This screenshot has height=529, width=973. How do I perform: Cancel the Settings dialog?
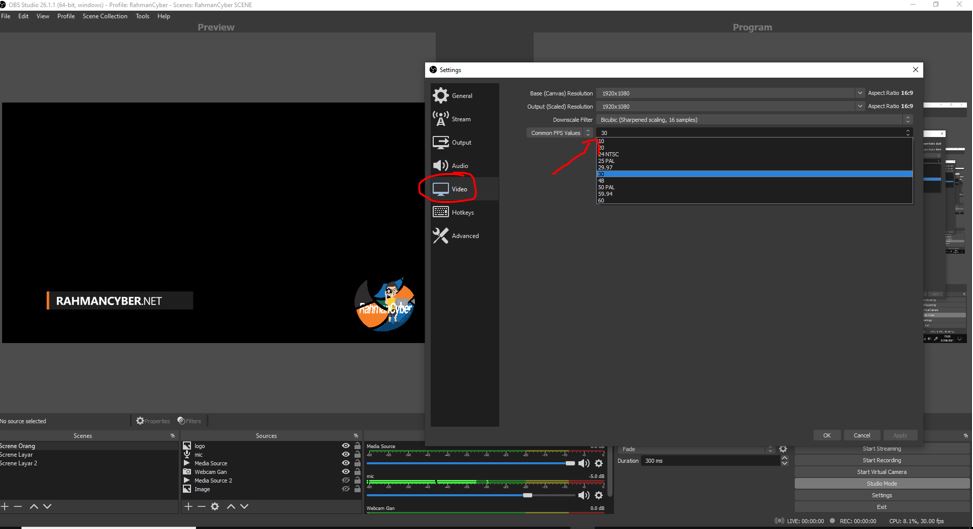pos(862,435)
